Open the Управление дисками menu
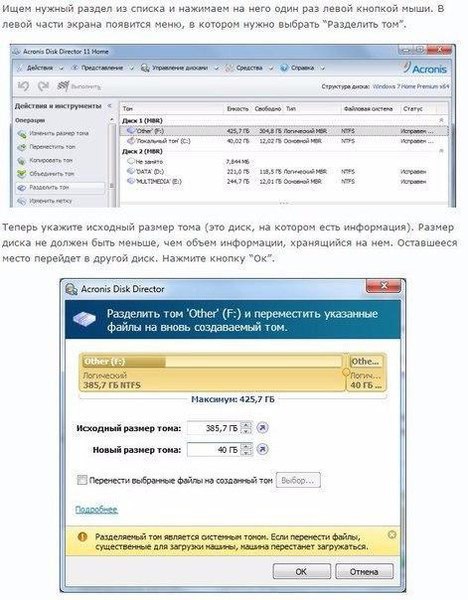 click(x=179, y=68)
